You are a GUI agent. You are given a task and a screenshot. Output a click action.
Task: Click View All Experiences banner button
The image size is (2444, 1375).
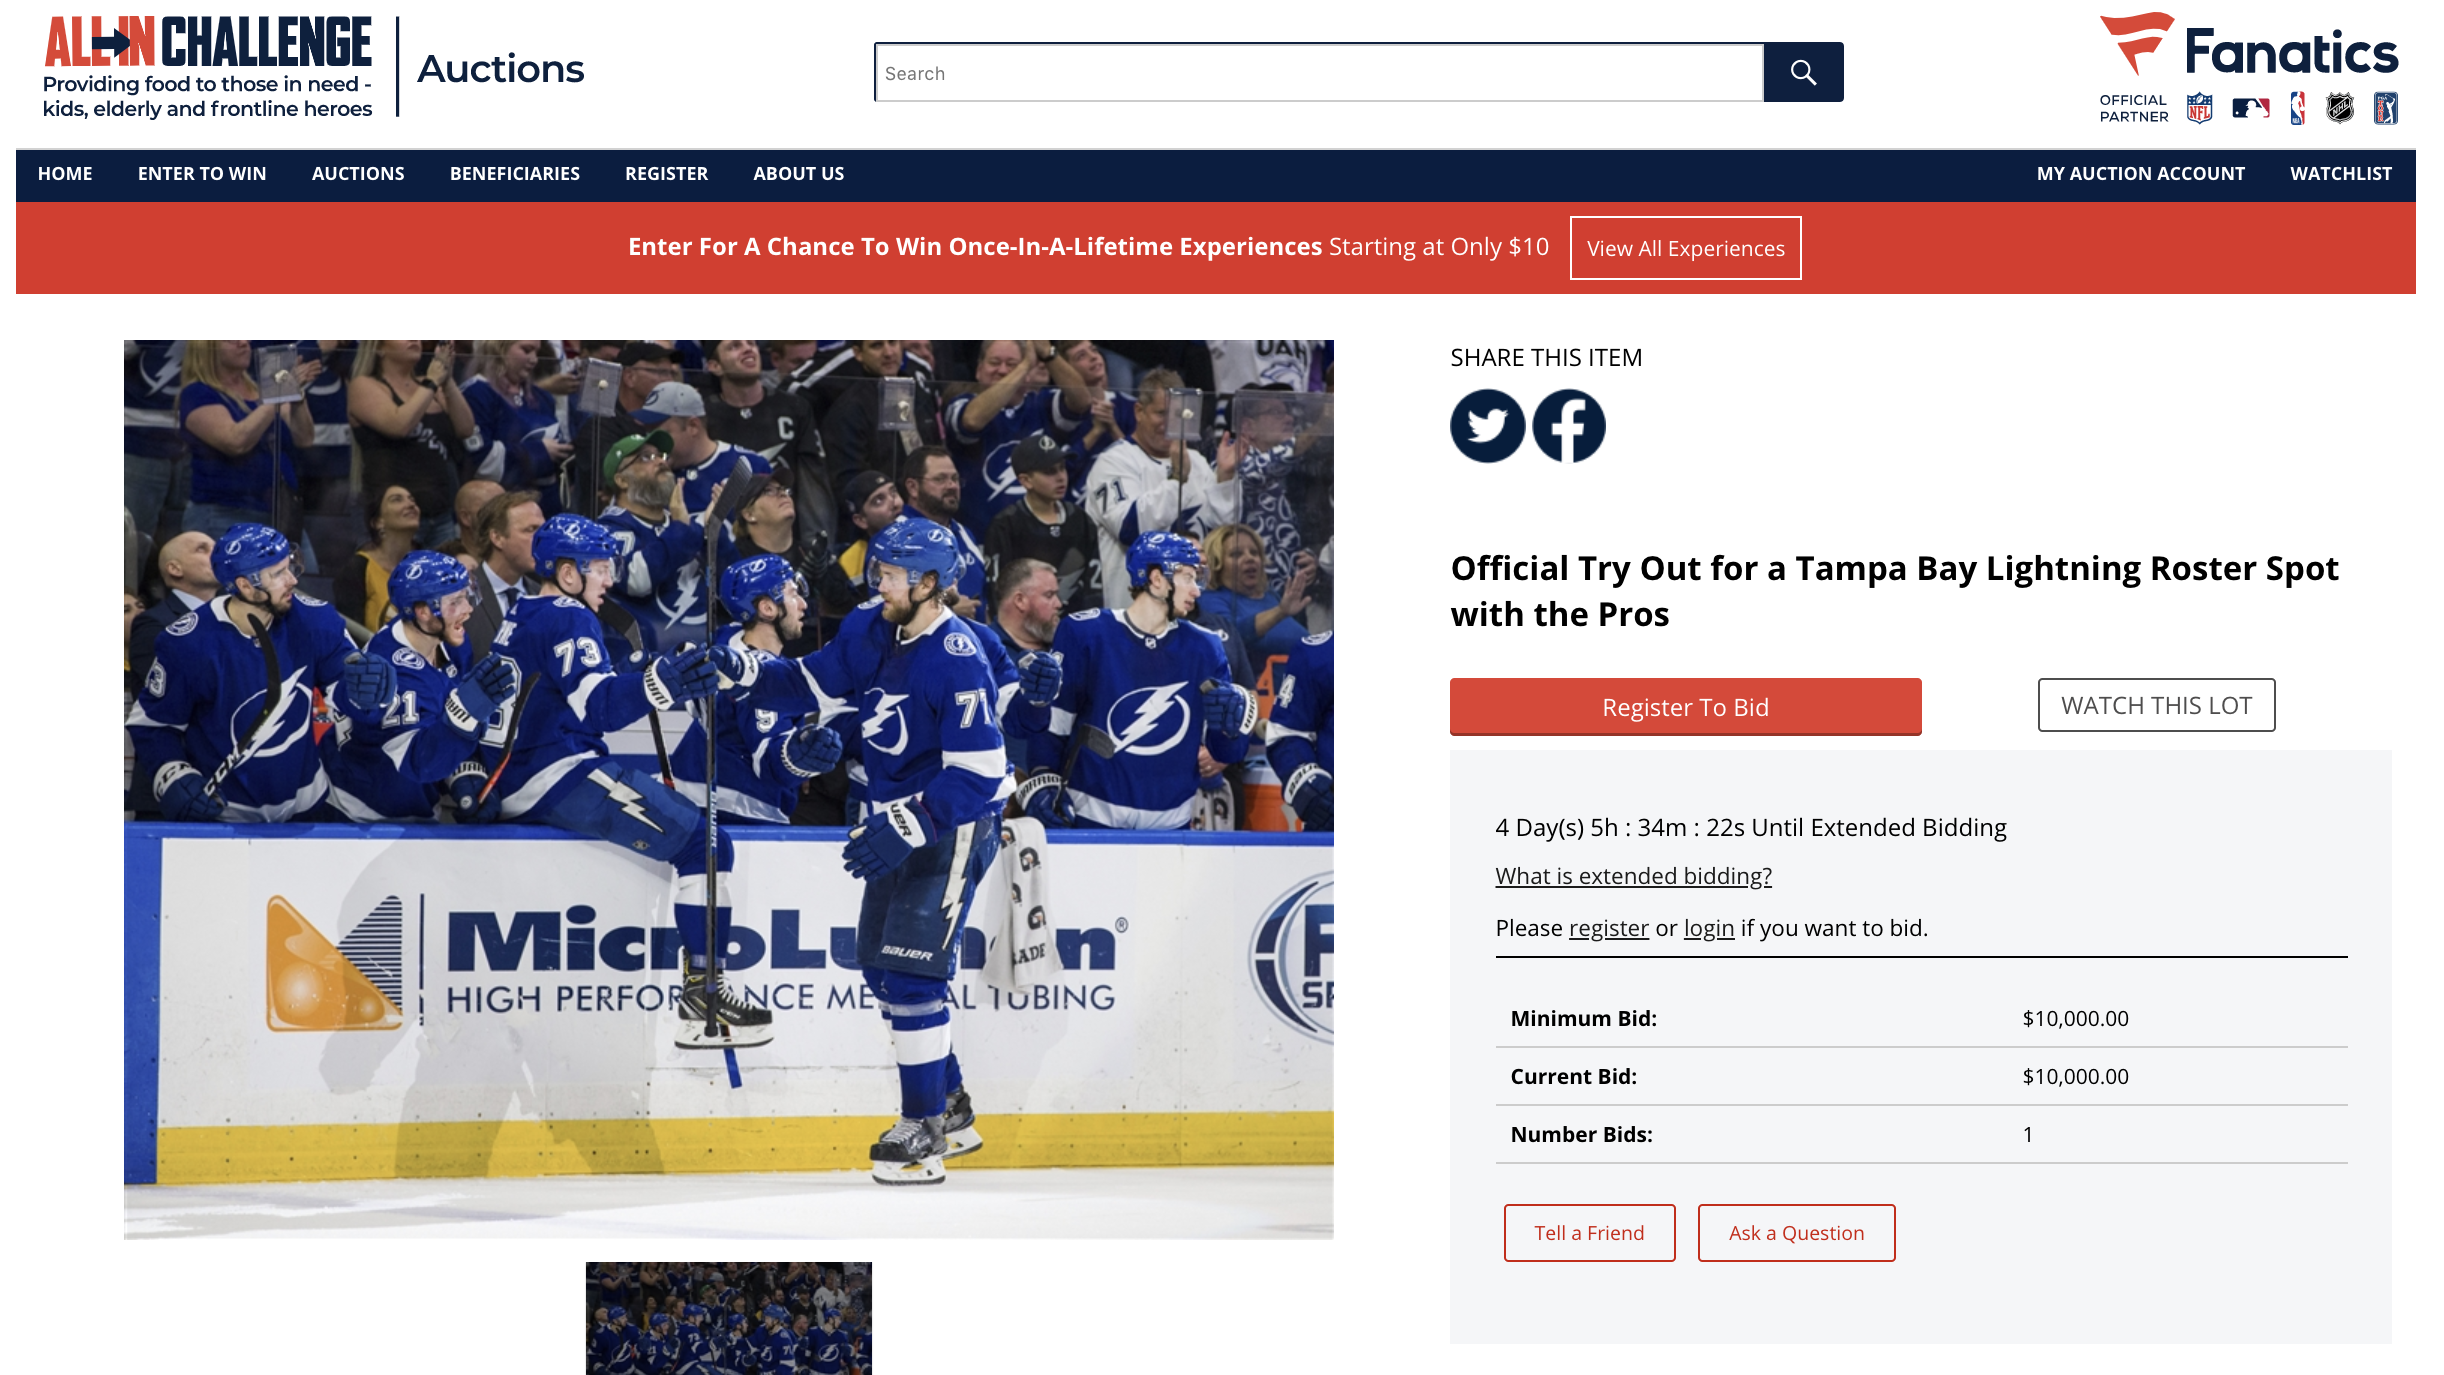tap(1685, 248)
